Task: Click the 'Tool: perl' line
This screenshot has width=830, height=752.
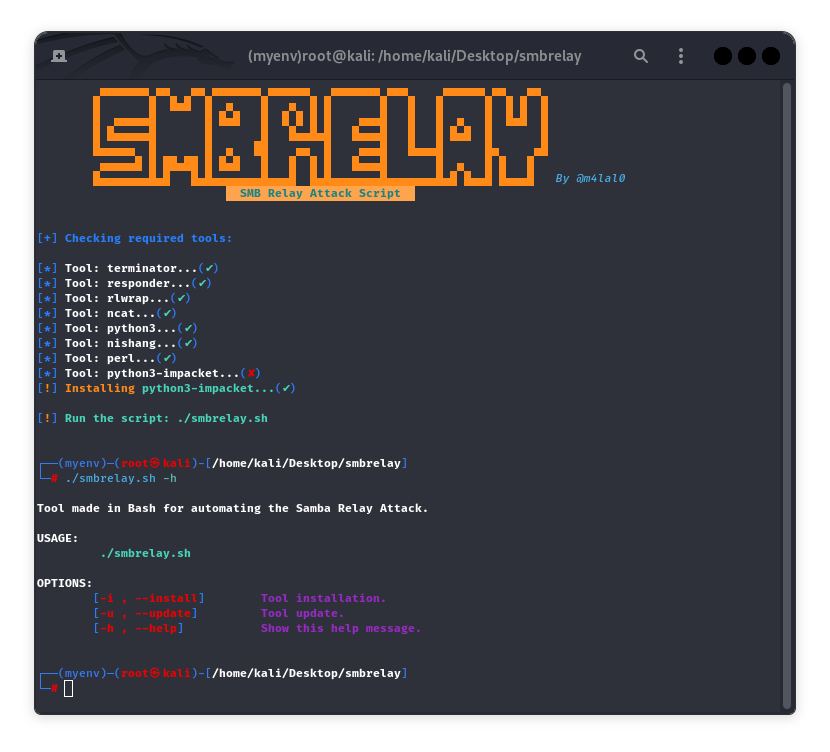Action: (x=107, y=358)
